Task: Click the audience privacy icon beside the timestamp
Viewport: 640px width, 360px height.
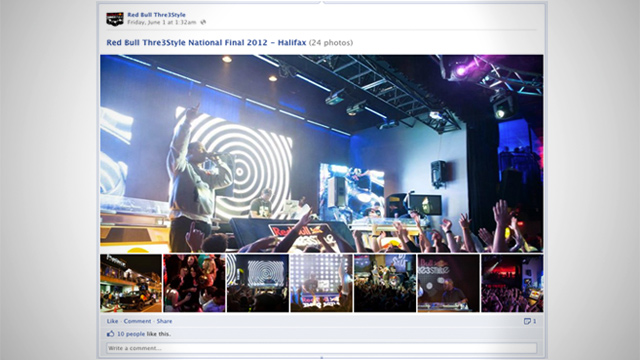Action: coord(203,22)
